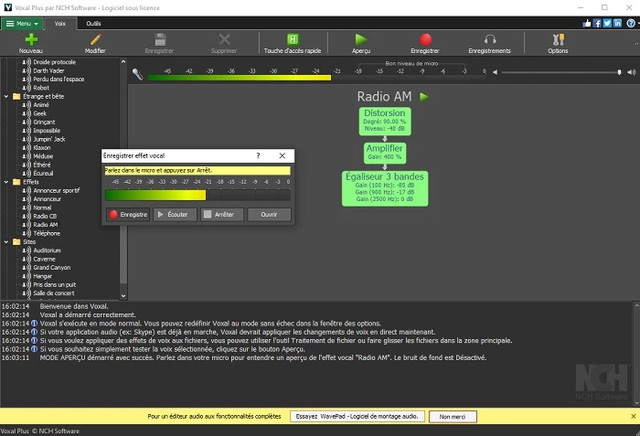The width and height of the screenshot is (640, 436).
Task: Click the Nouveau green plus icon
Action: tap(31, 40)
